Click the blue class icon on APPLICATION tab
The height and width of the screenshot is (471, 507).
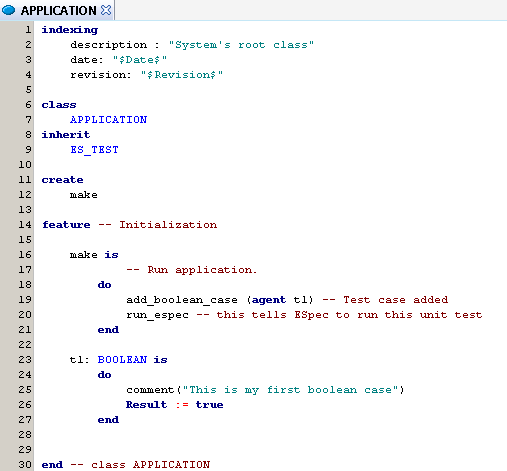click(8, 10)
